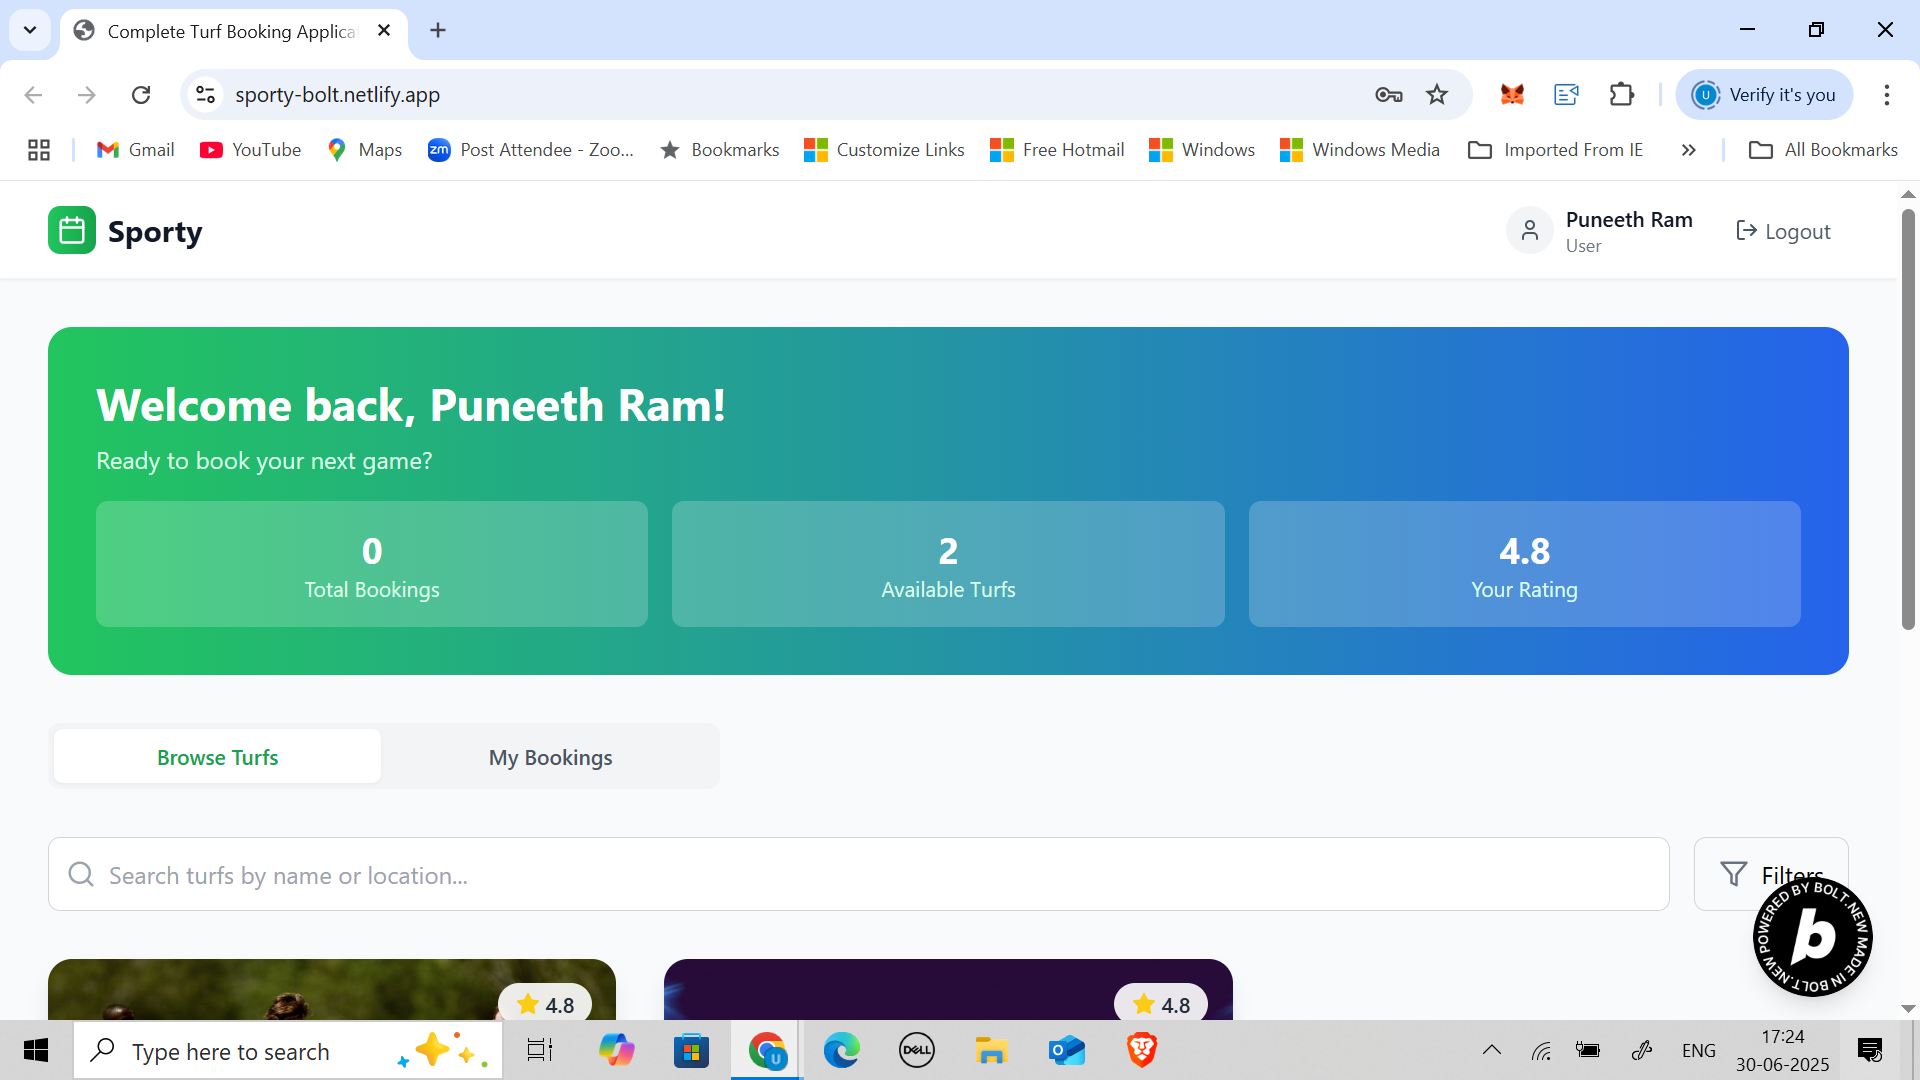
Task: Click the password key icon in address bar
Action: click(x=1388, y=95)
